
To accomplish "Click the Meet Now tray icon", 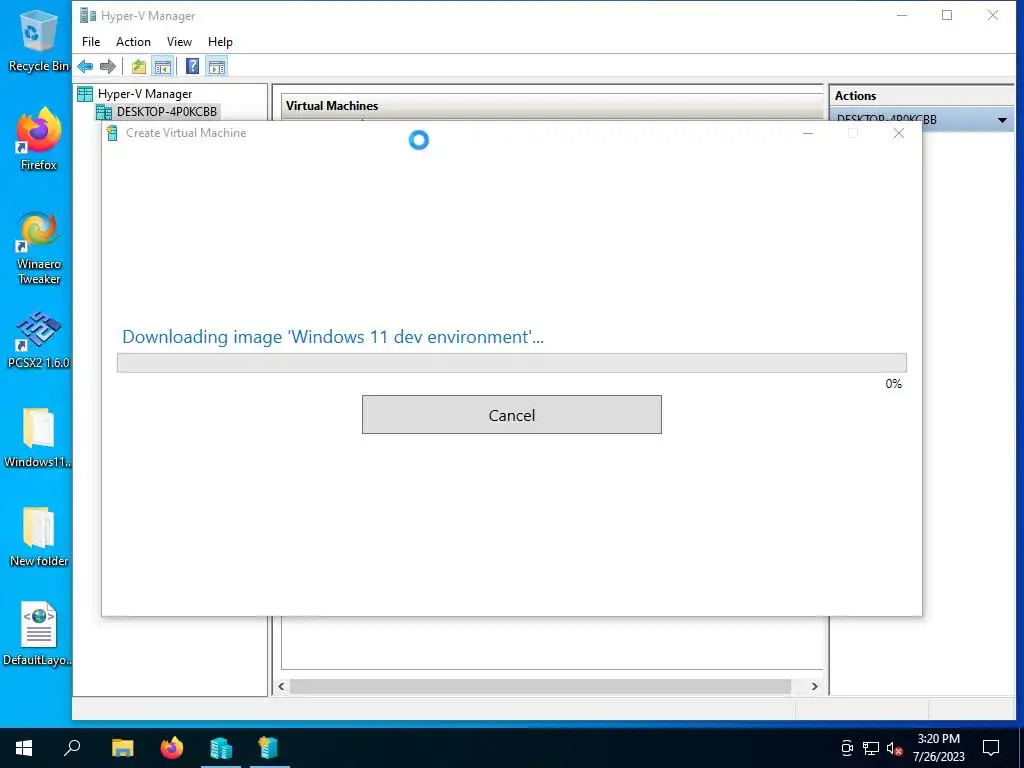I will [x=846, y=748].
